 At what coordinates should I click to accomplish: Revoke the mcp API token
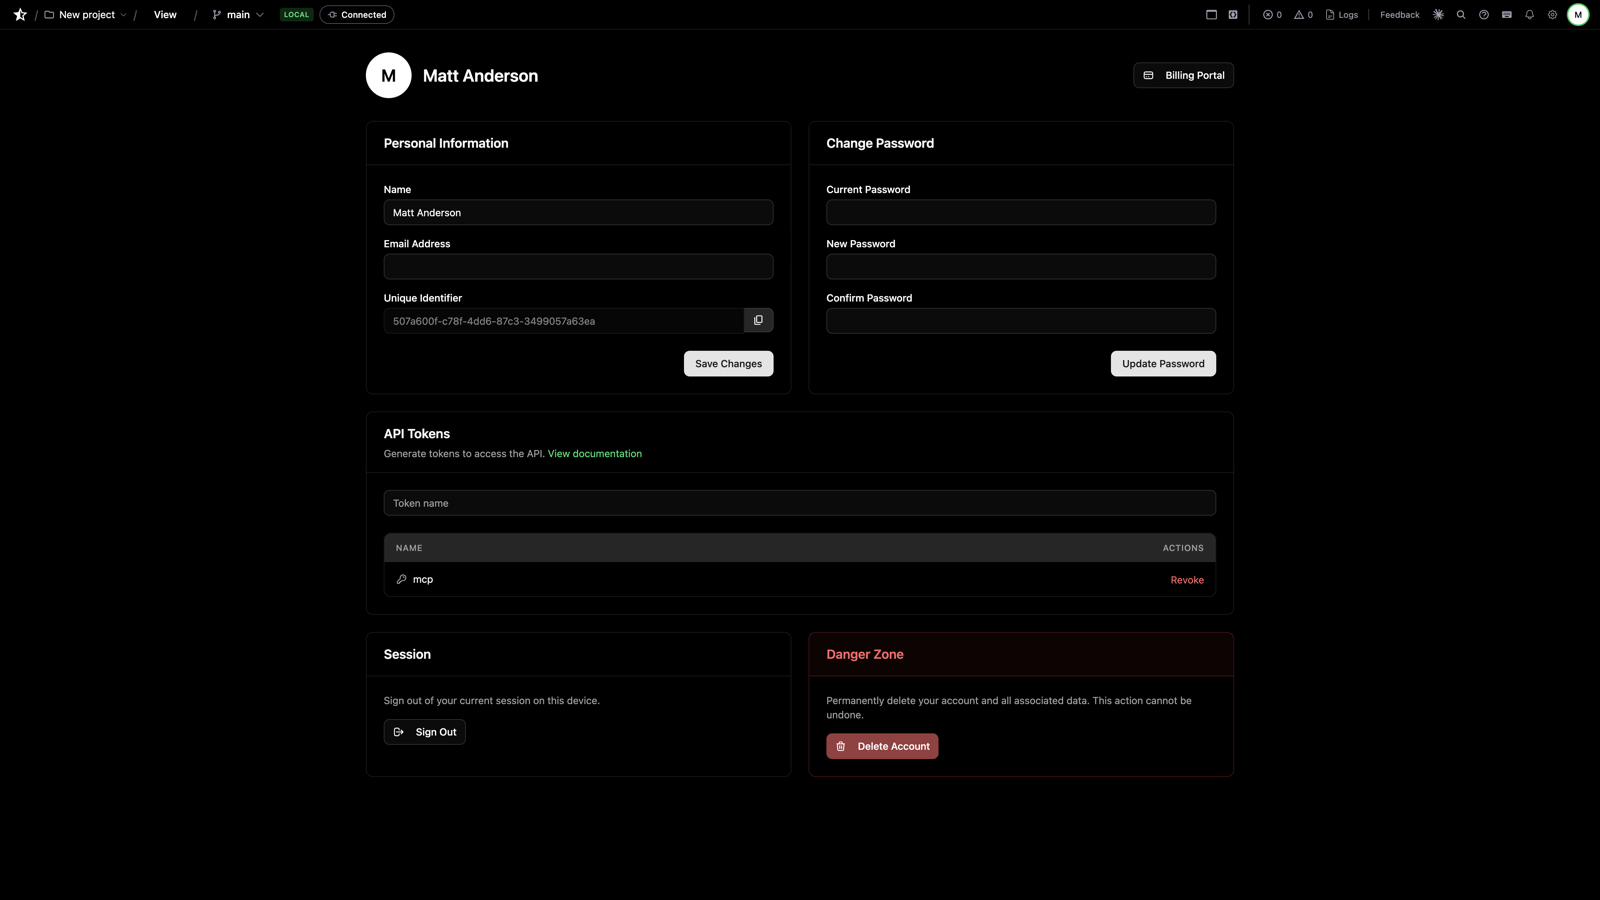click(1187, 579)
